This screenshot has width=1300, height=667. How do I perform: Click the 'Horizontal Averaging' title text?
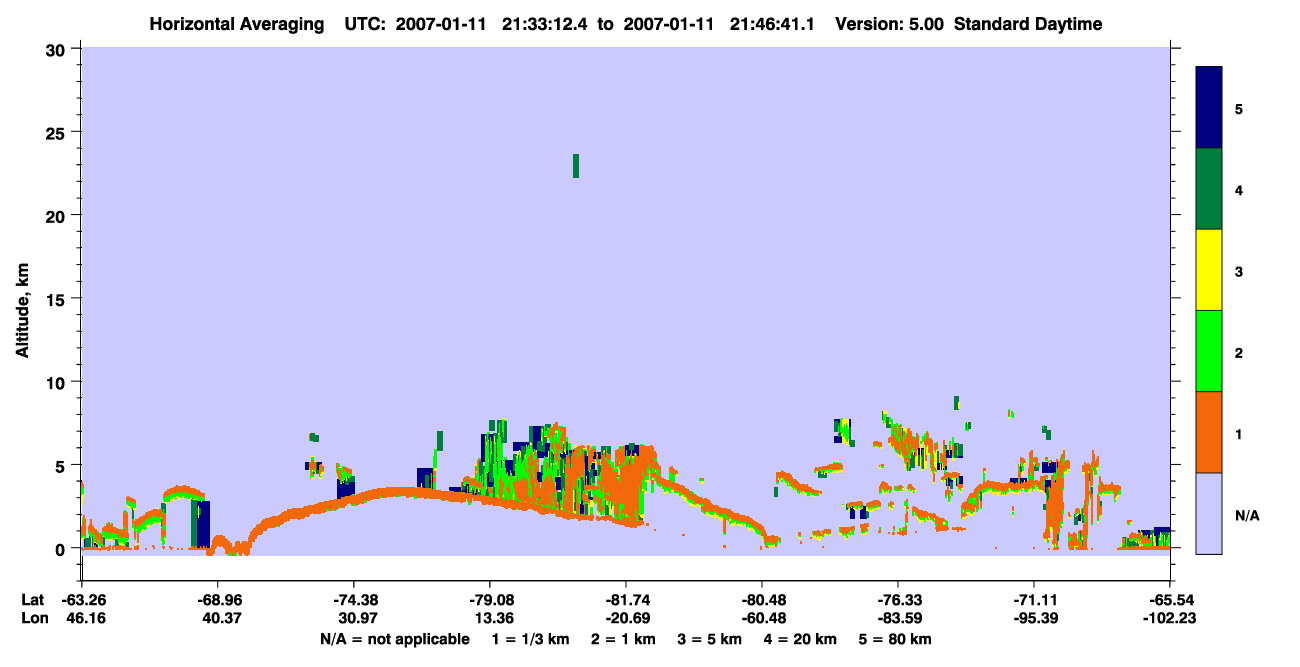pos(236,24)
